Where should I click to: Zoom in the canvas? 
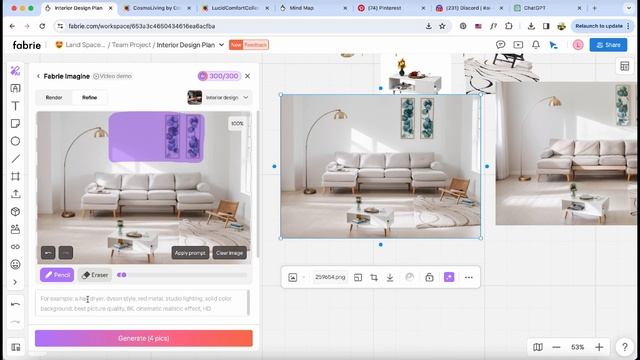pyautogui.click(x=599, y=347)
